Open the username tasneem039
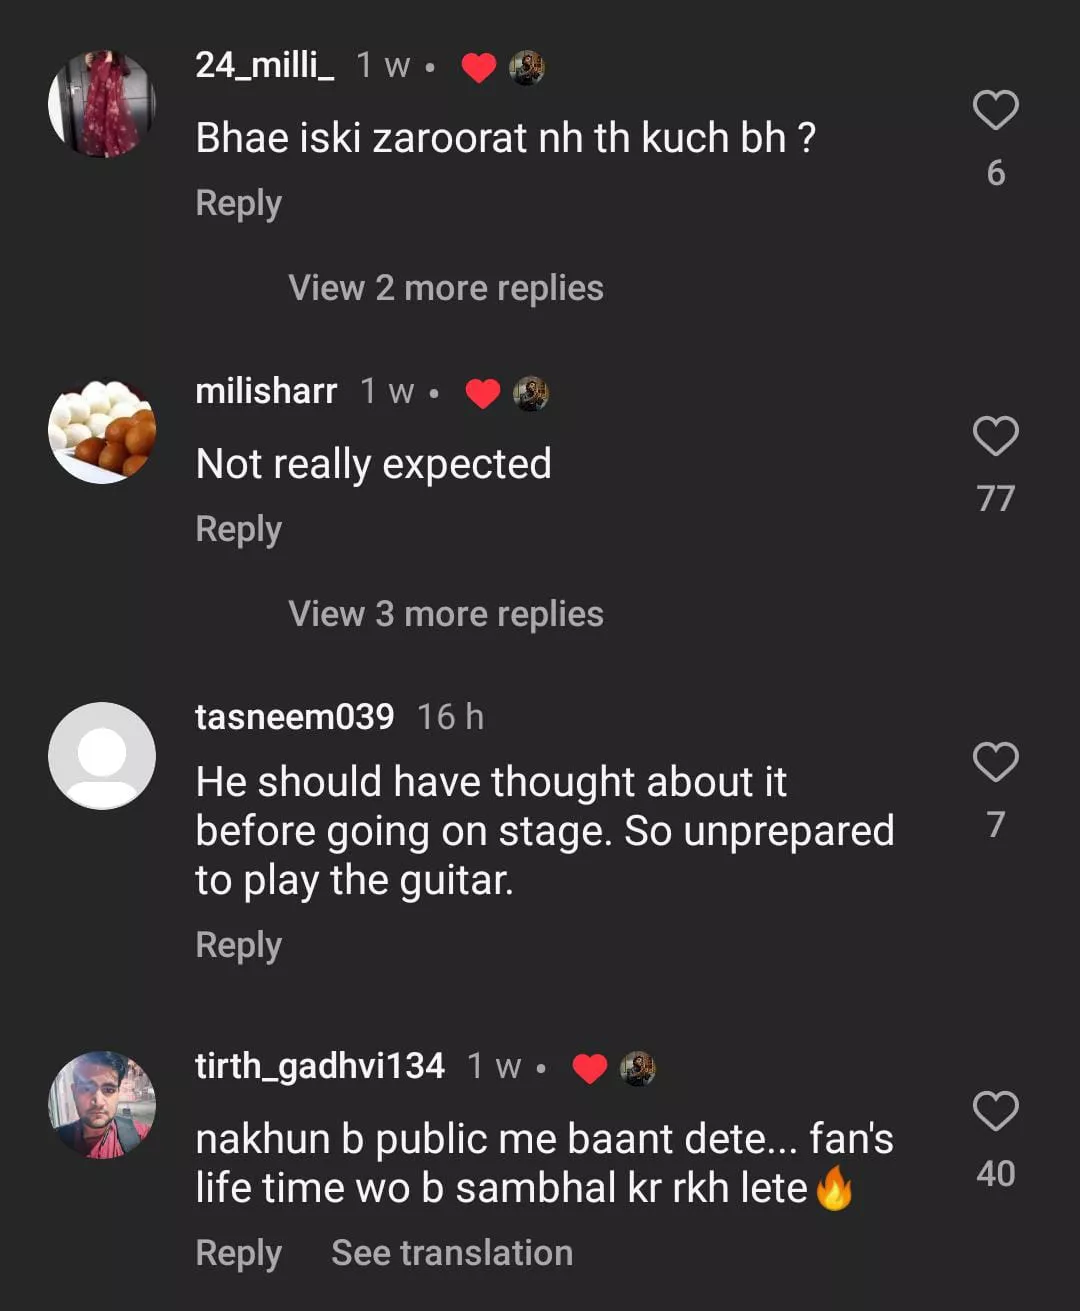 295,717
